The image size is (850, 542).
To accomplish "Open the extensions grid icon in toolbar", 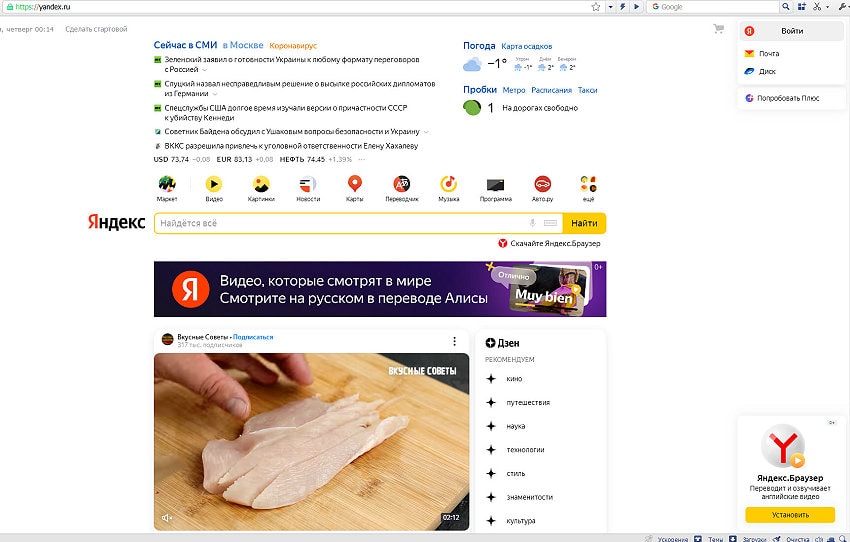I will click(x=802, y=7).
